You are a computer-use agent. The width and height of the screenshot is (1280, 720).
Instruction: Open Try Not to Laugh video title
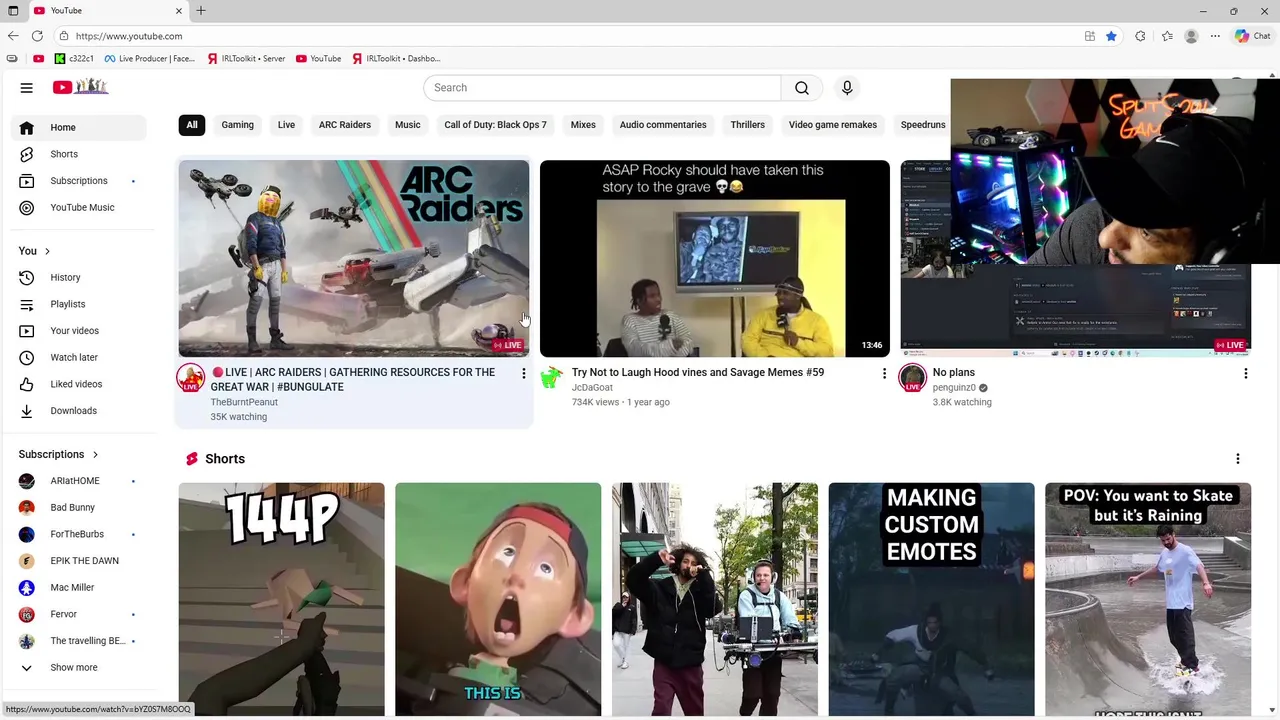[x=698, y=372]
